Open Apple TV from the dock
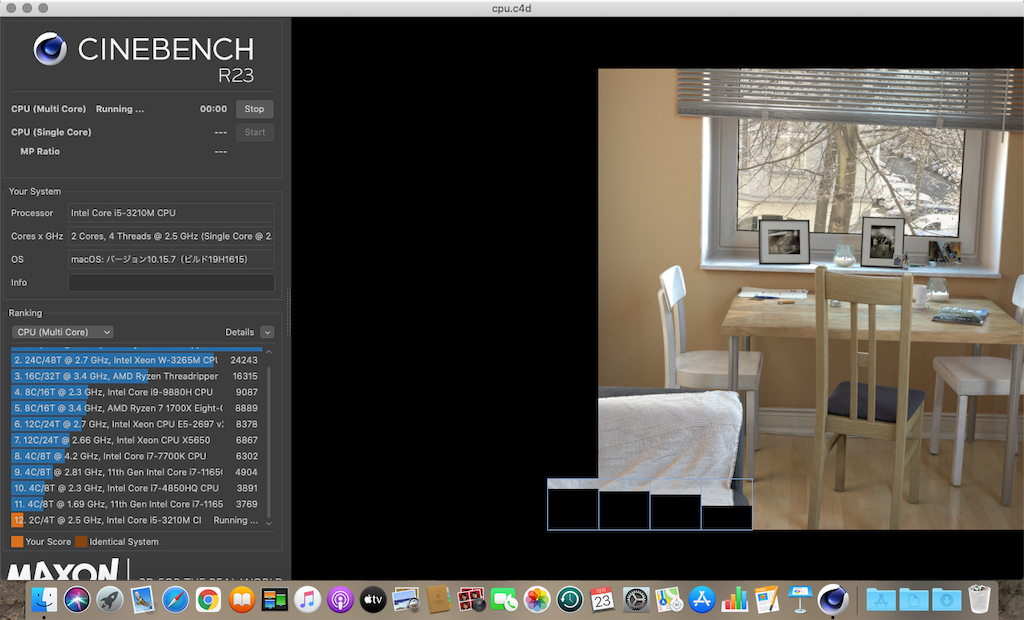 tap(373, 599)
